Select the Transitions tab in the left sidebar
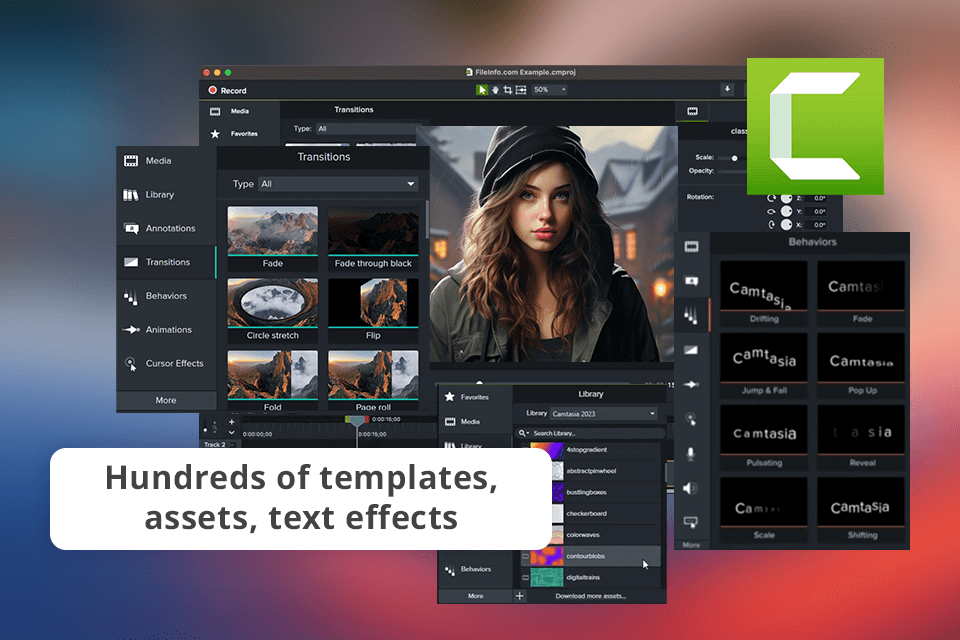 click(166, 262)
